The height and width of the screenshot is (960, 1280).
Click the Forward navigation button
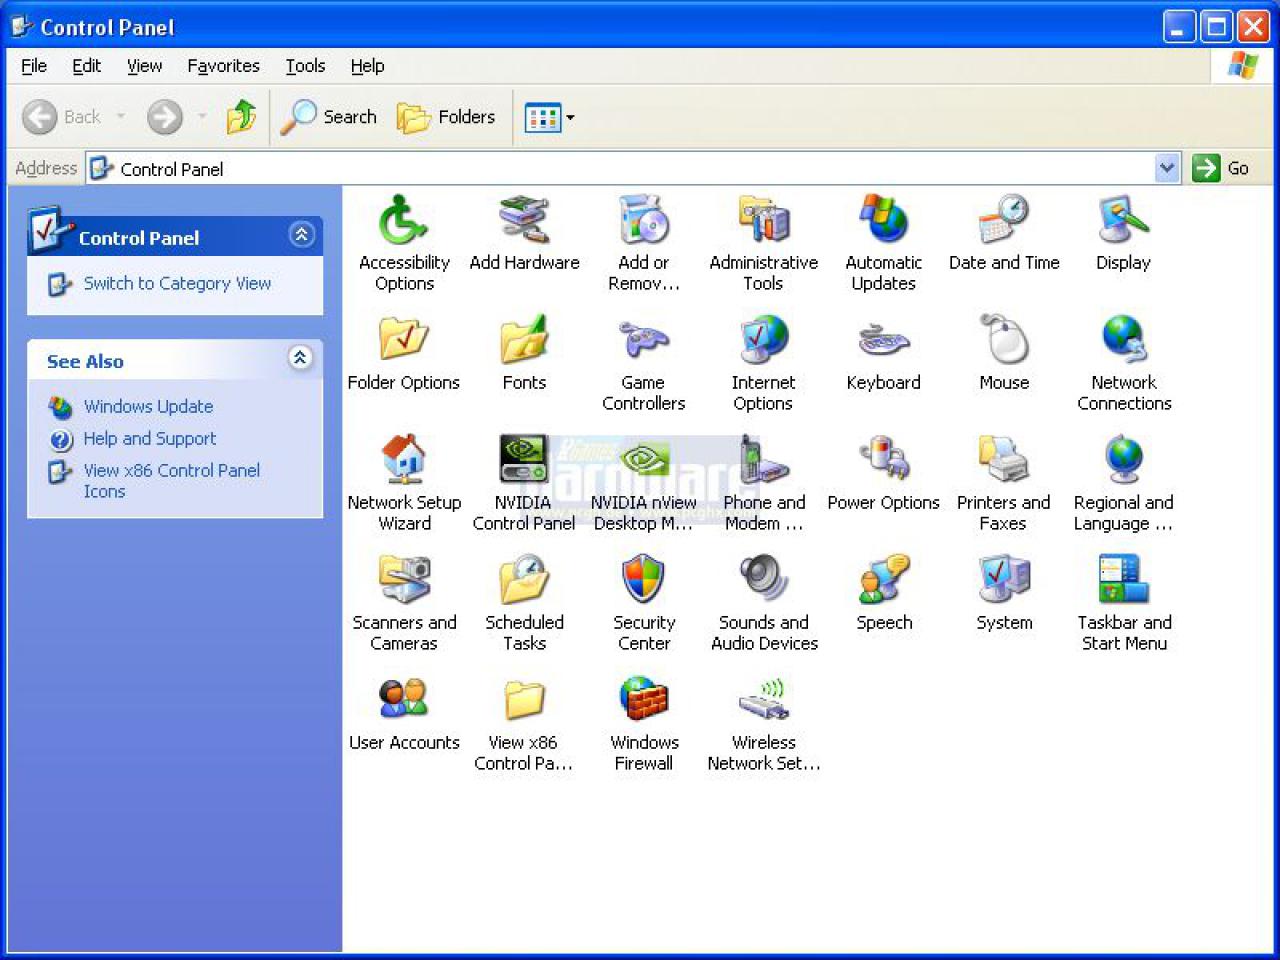[x=165, y=117]
